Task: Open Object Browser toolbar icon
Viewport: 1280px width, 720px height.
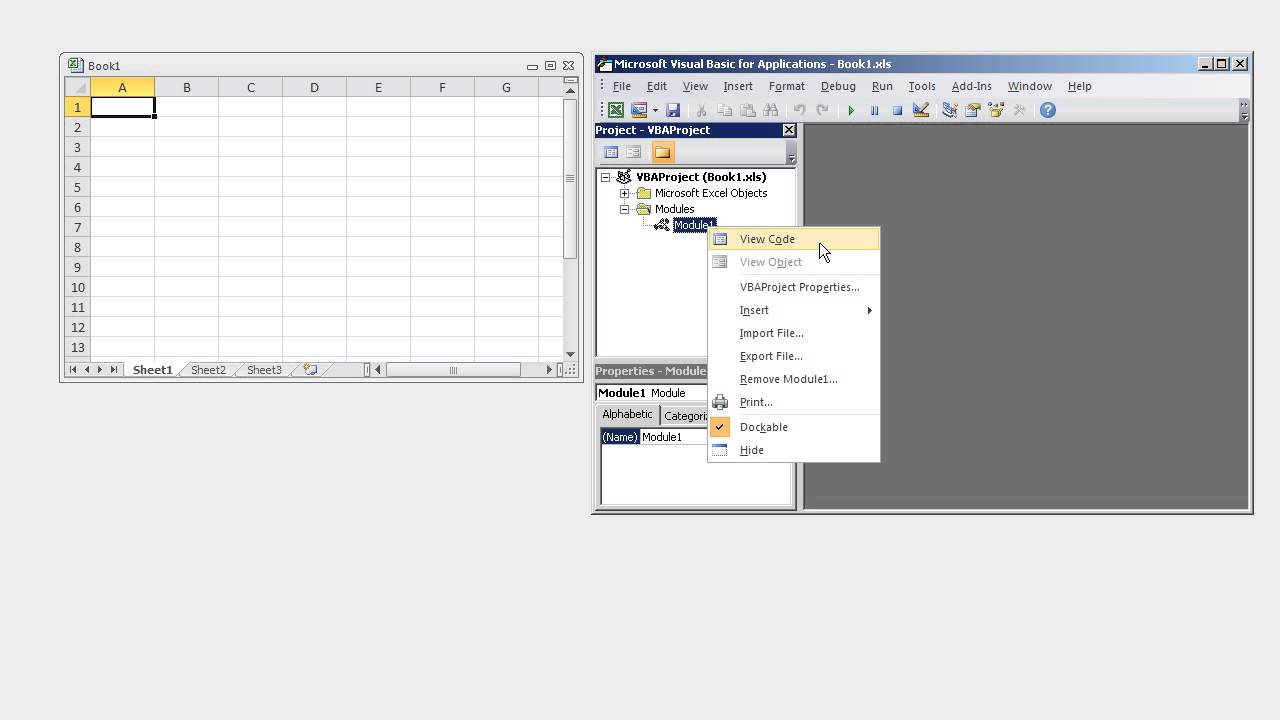Action: point(996,110)
